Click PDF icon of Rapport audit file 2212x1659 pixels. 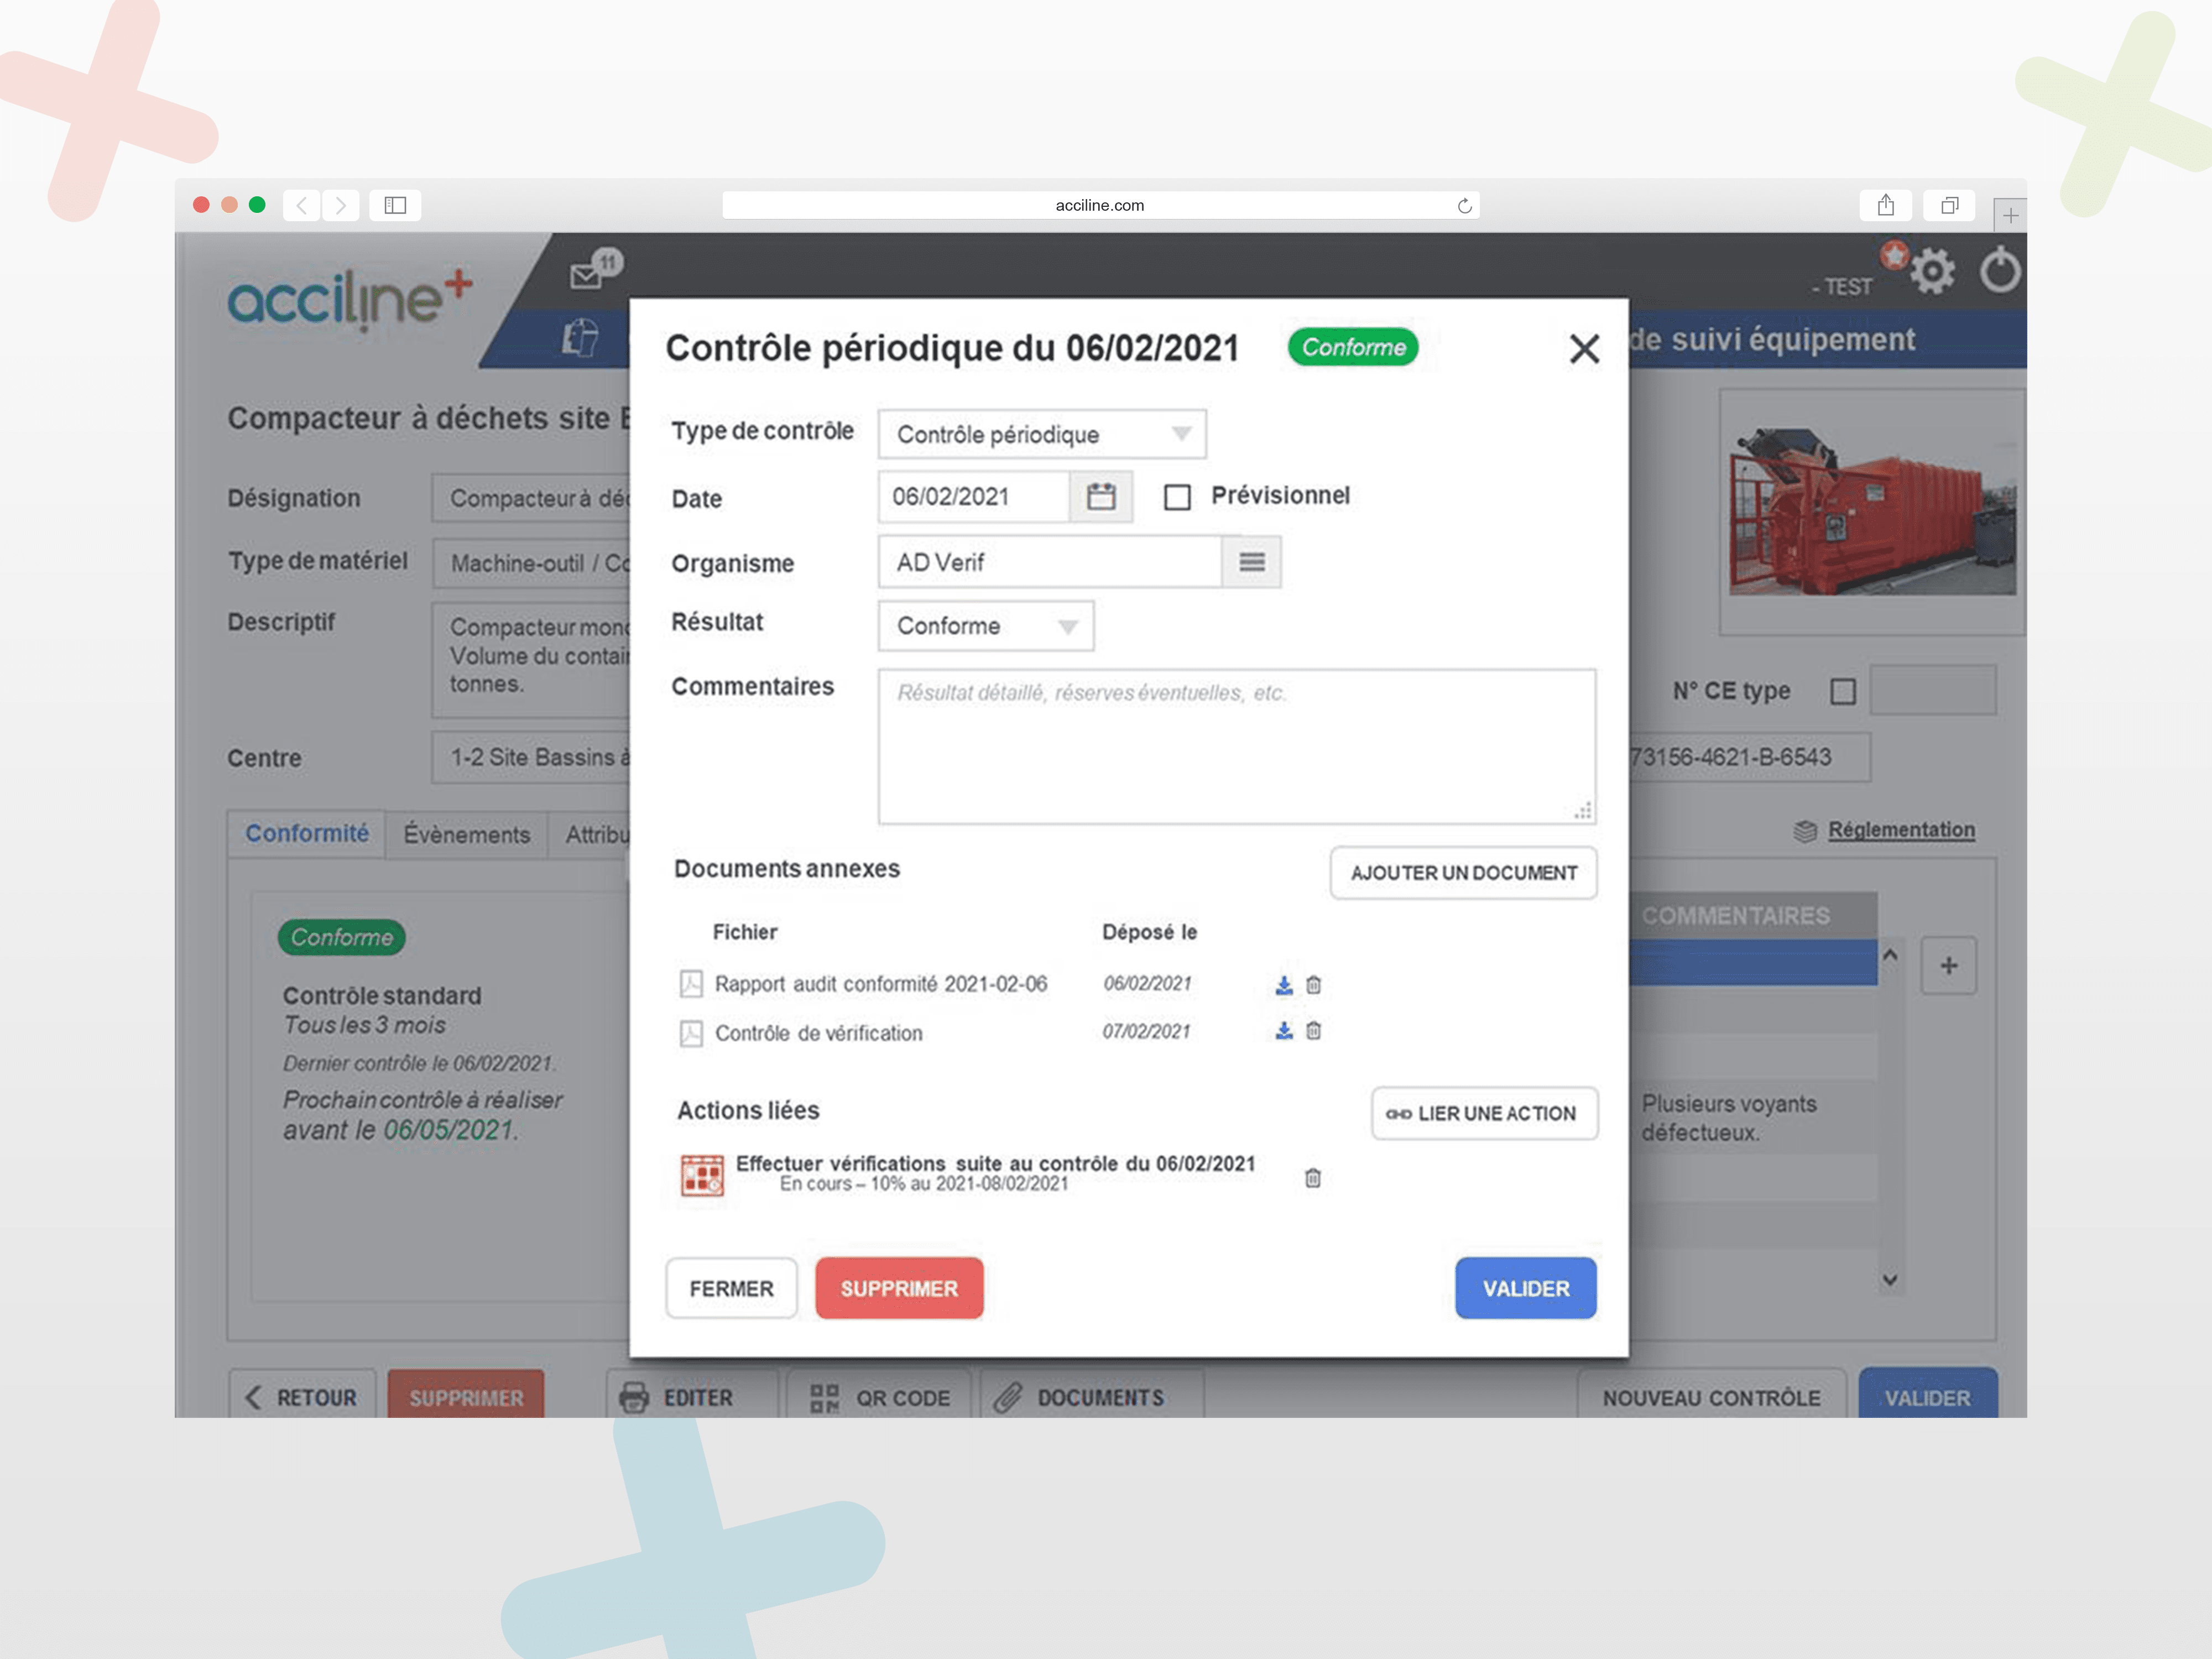[x=691, y=984]
